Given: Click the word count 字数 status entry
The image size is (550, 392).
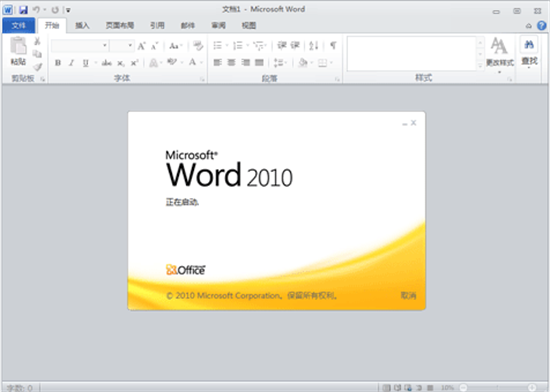Looking at the screenshot, I should click(x=20, y=388).
